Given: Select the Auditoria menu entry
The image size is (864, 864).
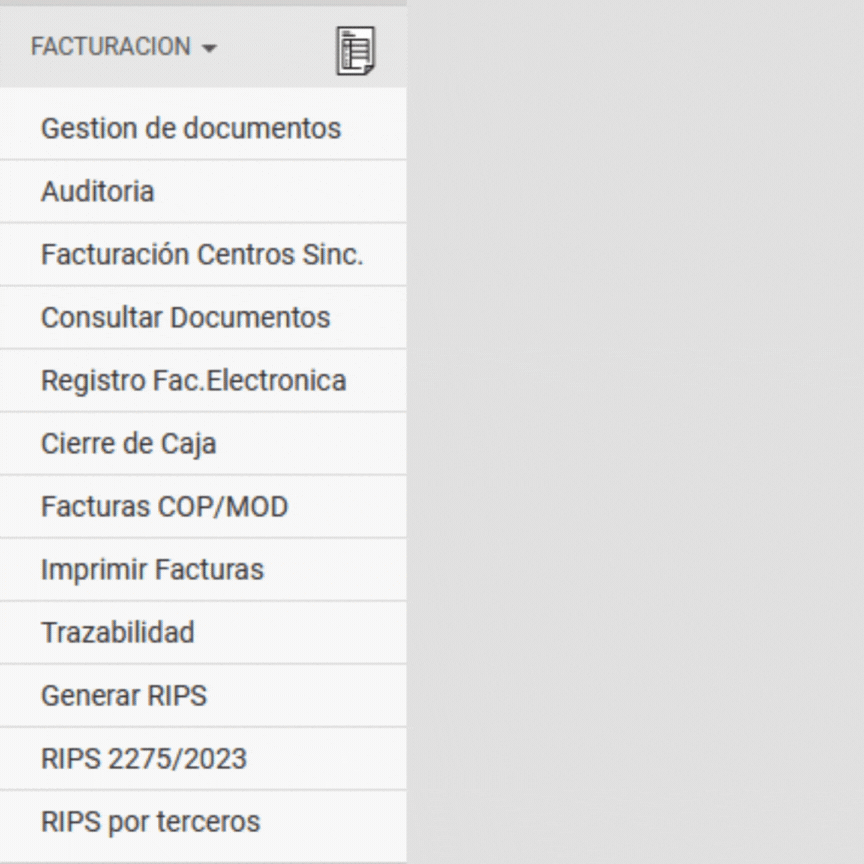Looking at the screenshot, I should pyautogui.click(x=98, y=191).
